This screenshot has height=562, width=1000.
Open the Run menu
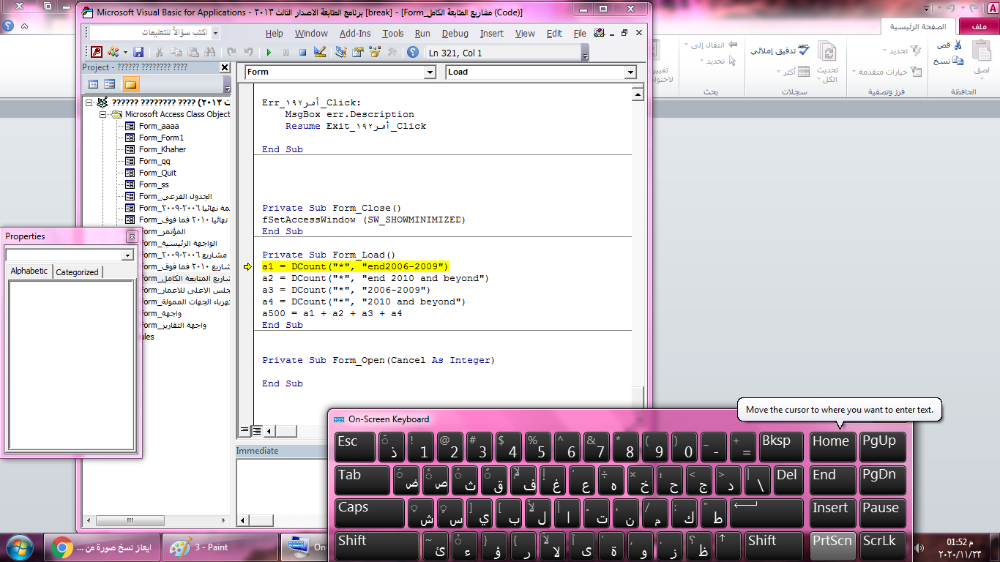(x=422, y=33)
